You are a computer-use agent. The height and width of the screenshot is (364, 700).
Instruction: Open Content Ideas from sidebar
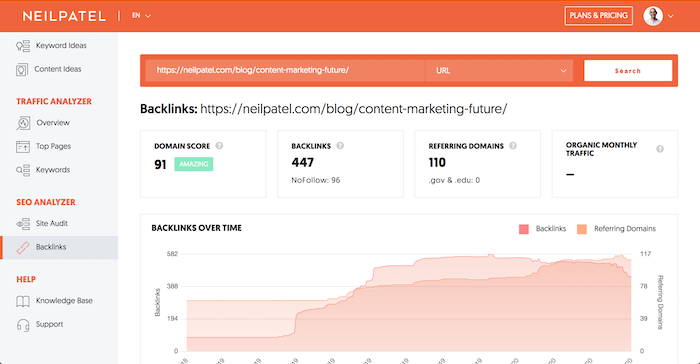click(x=58, y=69)
